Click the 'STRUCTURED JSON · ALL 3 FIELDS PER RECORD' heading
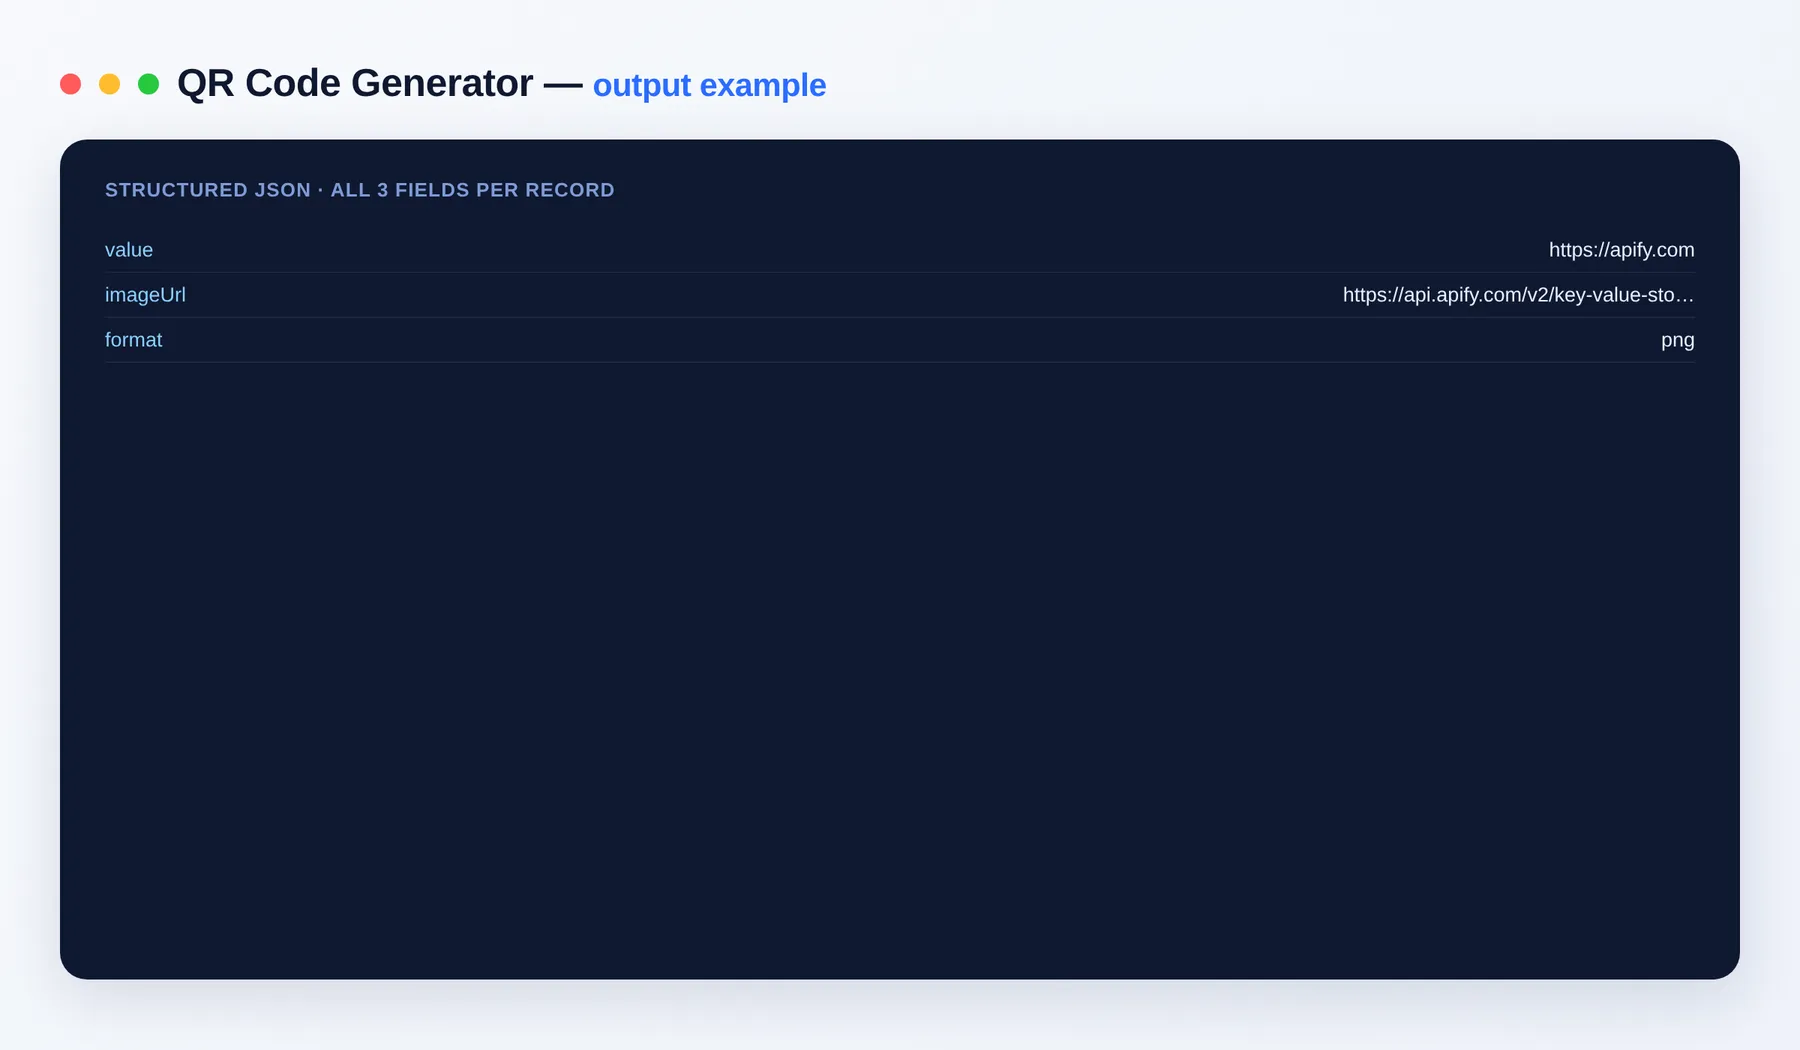 [360, 190]
